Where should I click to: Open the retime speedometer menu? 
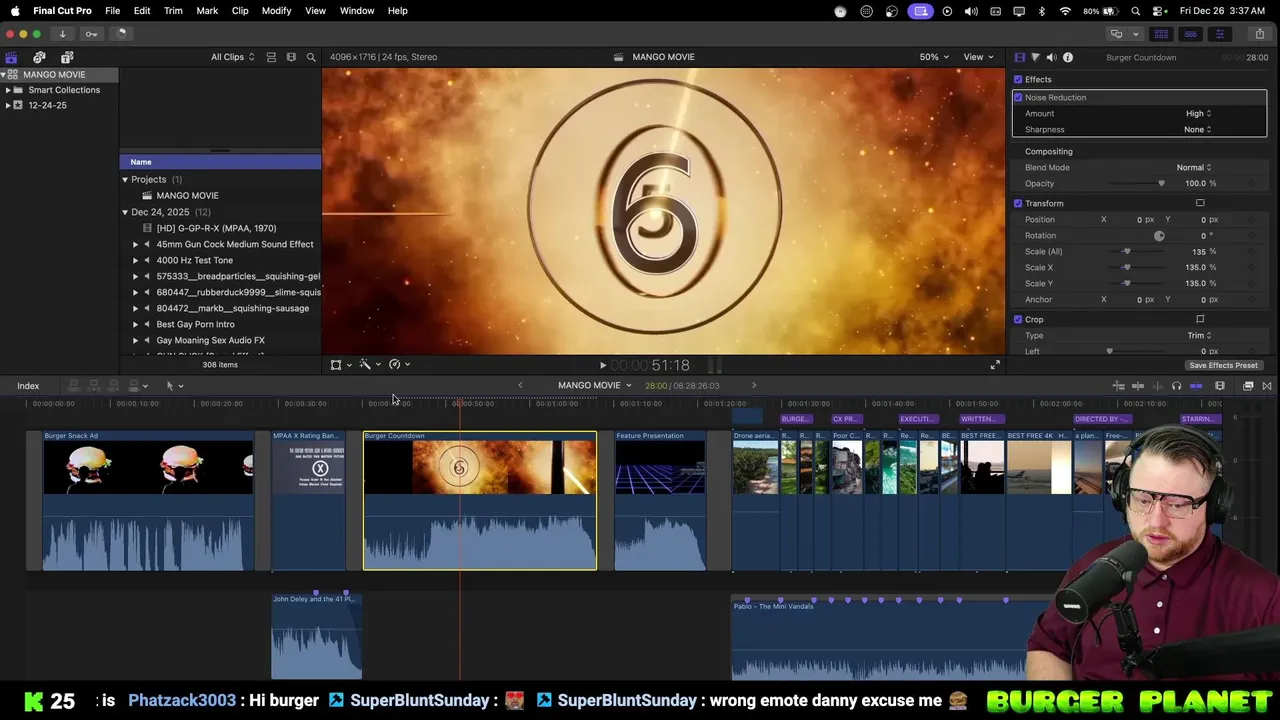pyautogui.click(x=399, y=365)
